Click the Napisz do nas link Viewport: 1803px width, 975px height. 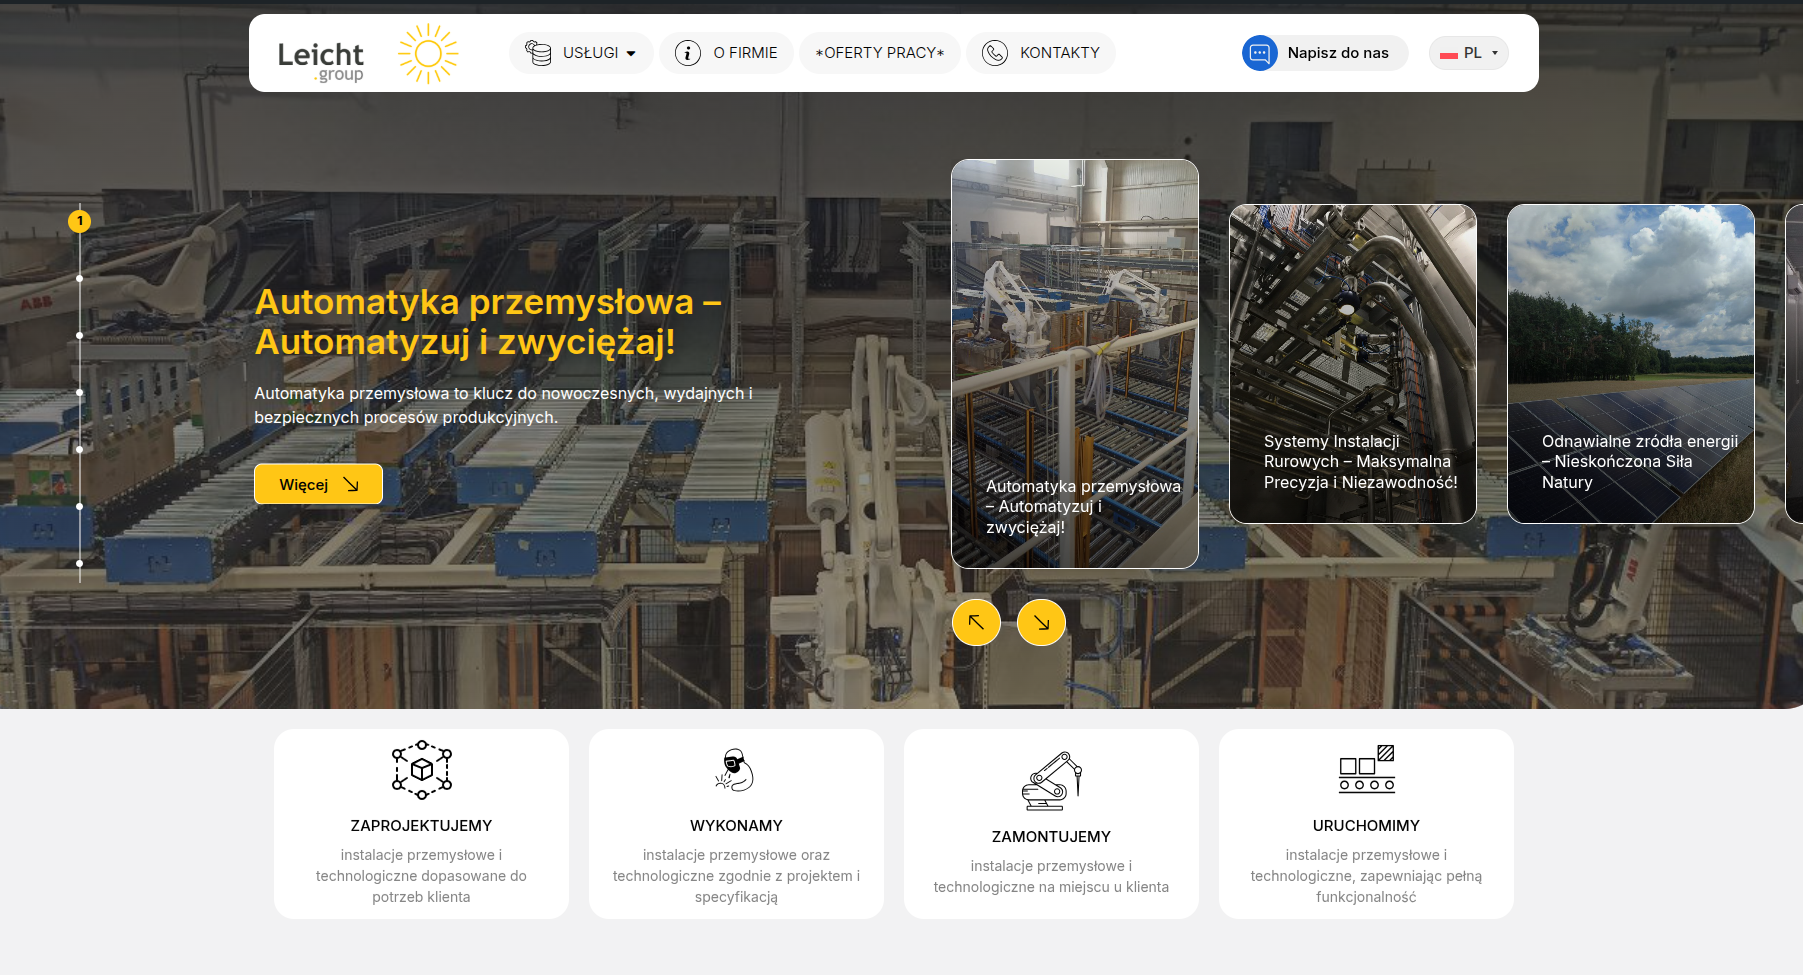click(1337, 53)
